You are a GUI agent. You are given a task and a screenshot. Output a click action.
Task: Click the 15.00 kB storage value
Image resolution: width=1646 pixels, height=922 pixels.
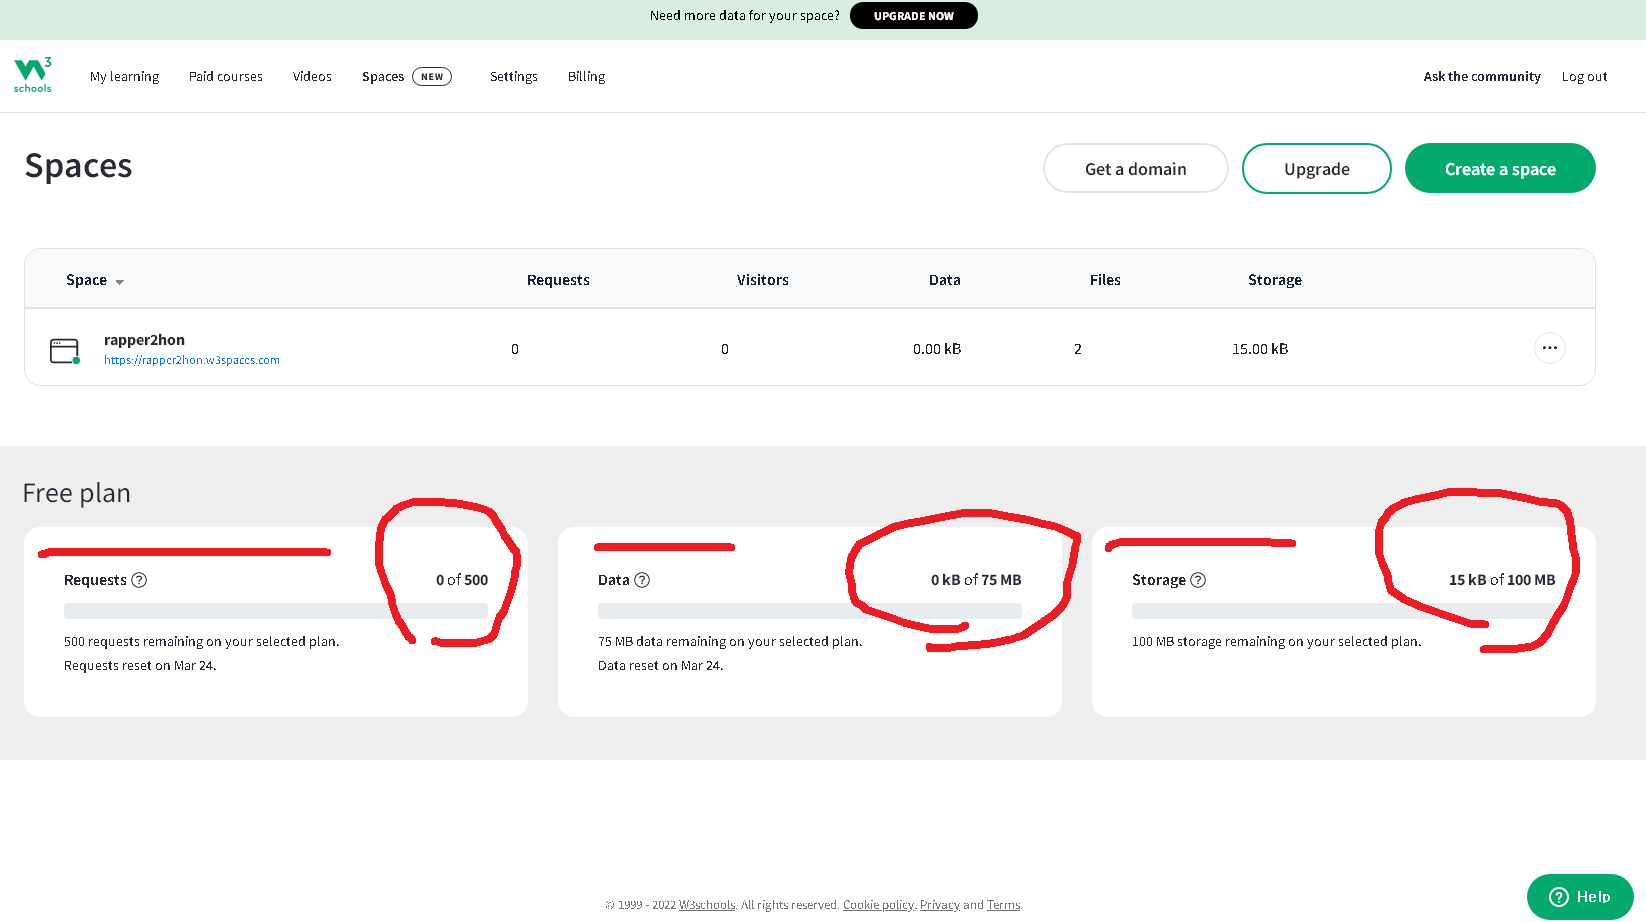pos(1260,349)
